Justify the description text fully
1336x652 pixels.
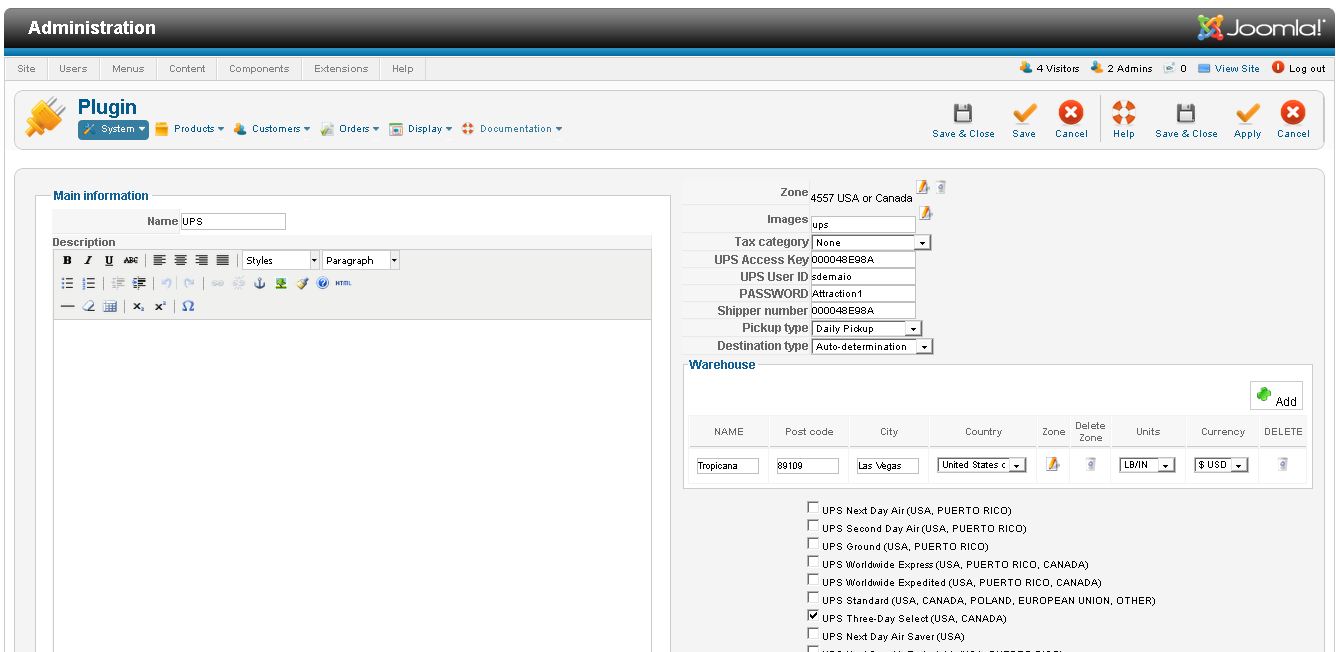tap(222, 260)
